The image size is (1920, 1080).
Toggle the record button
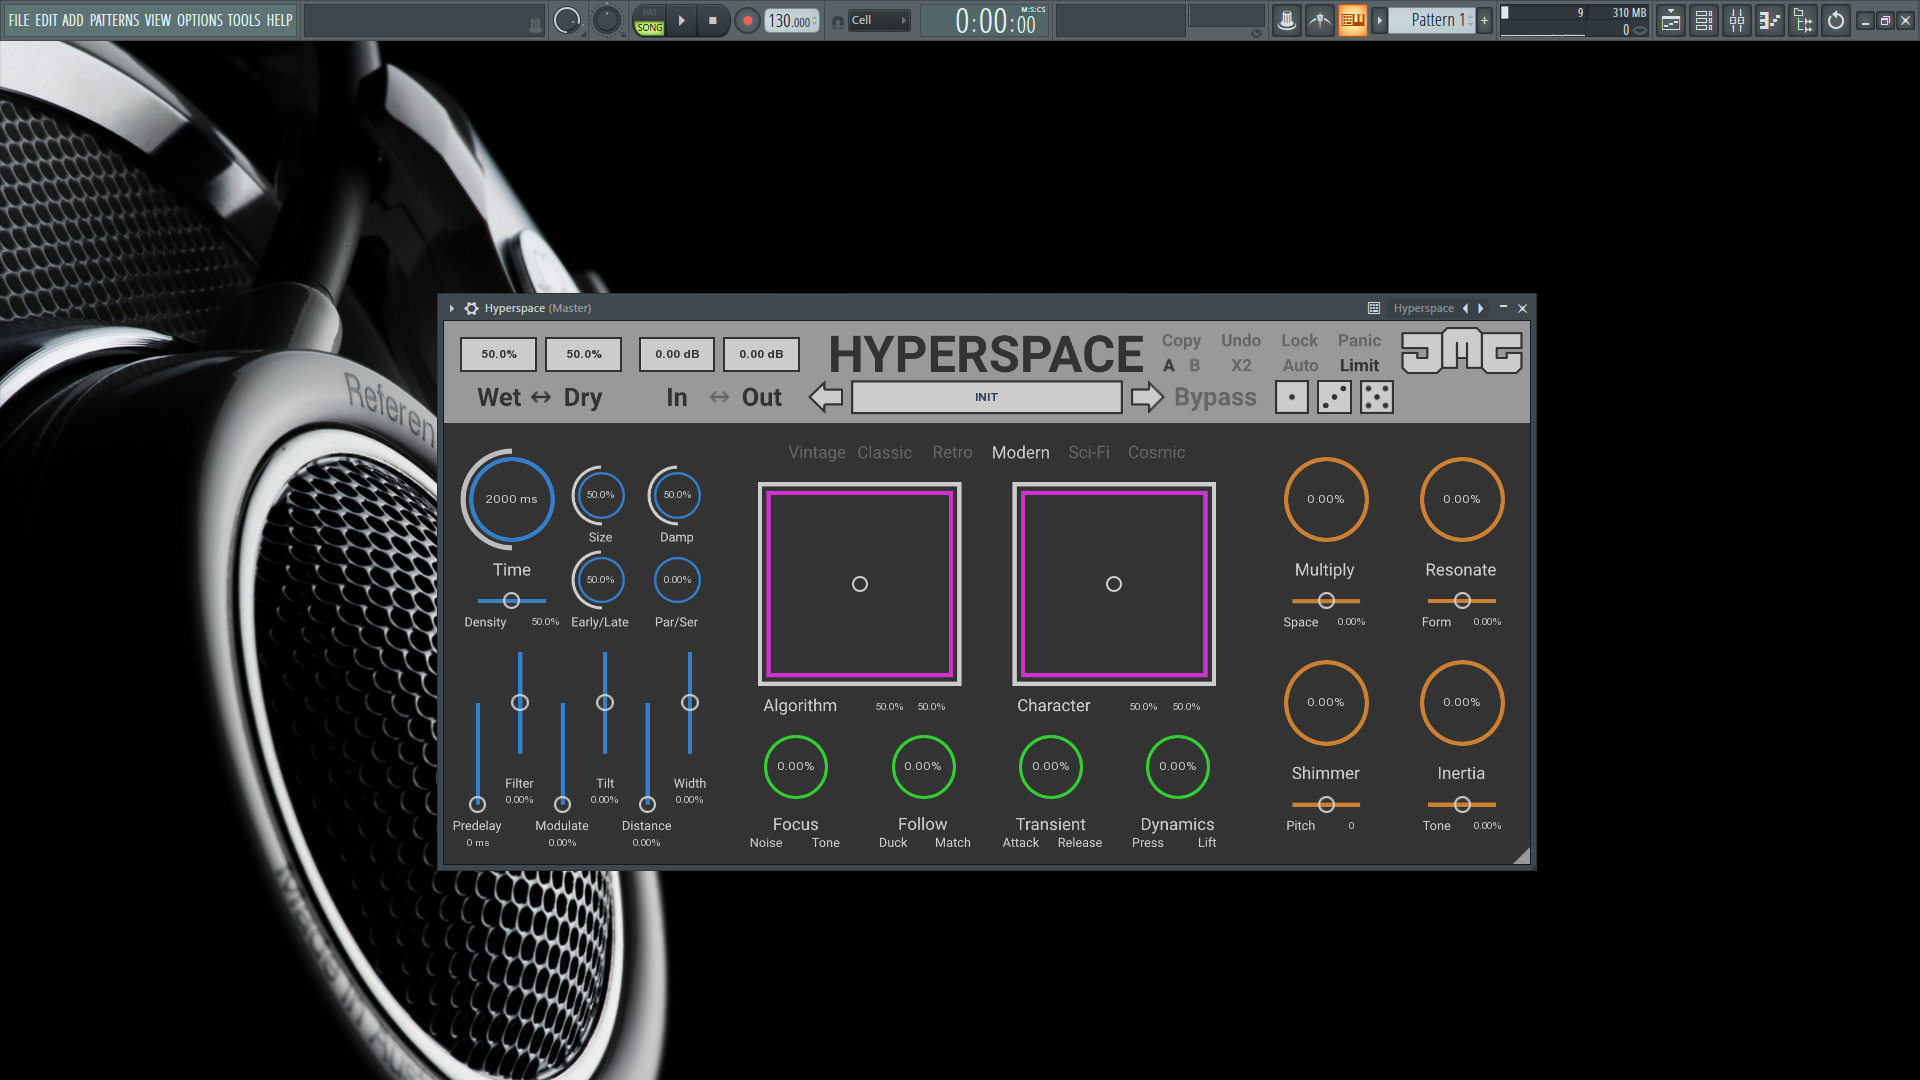point(747,20)
